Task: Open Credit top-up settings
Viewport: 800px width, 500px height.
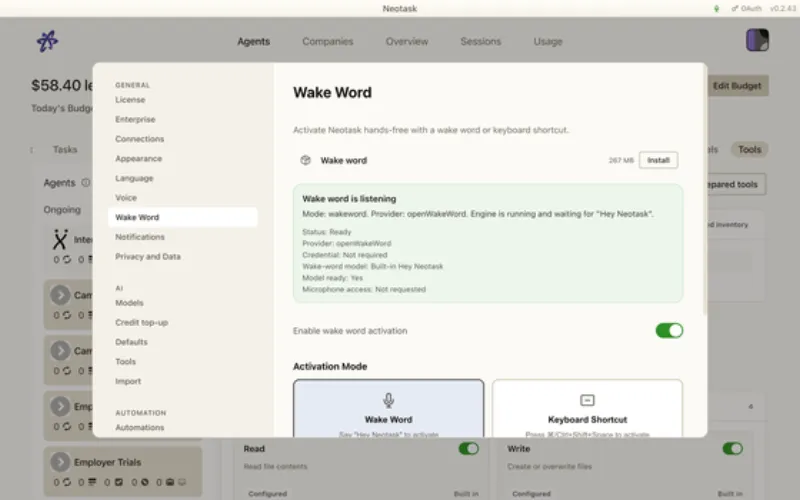Action: [x=142, y=322]
